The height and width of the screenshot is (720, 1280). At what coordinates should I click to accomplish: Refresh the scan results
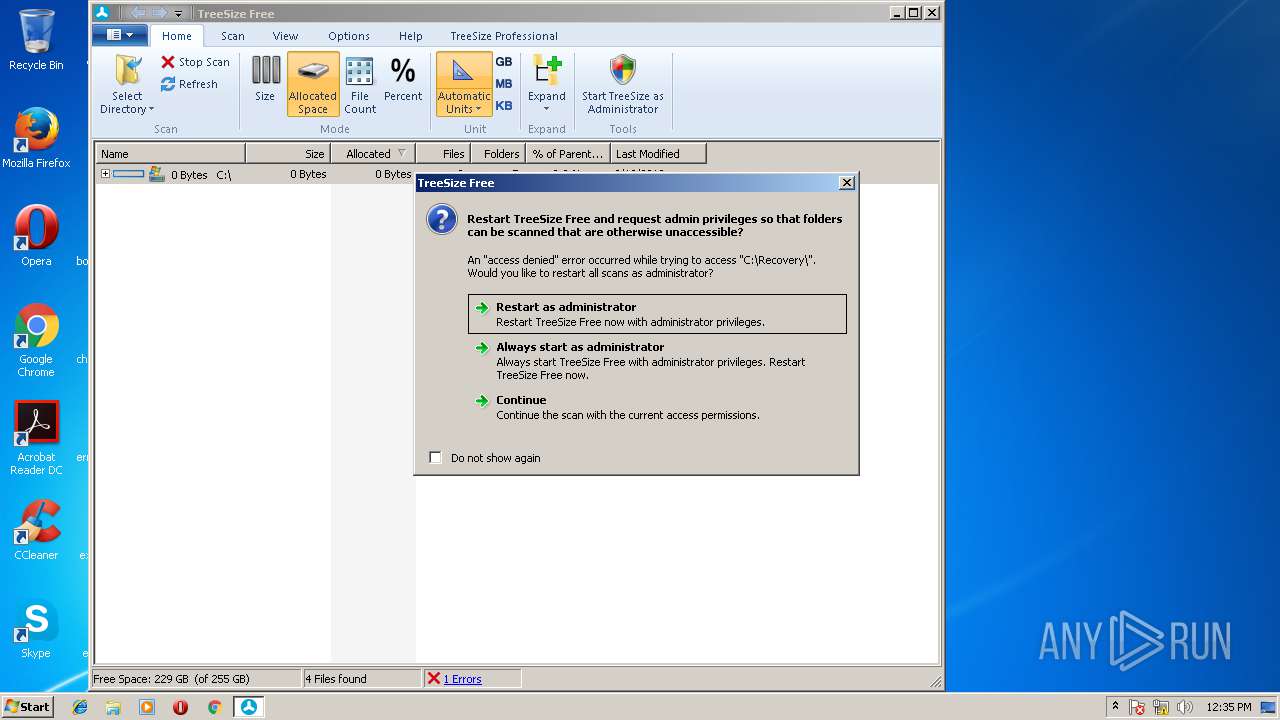(189, 84)
